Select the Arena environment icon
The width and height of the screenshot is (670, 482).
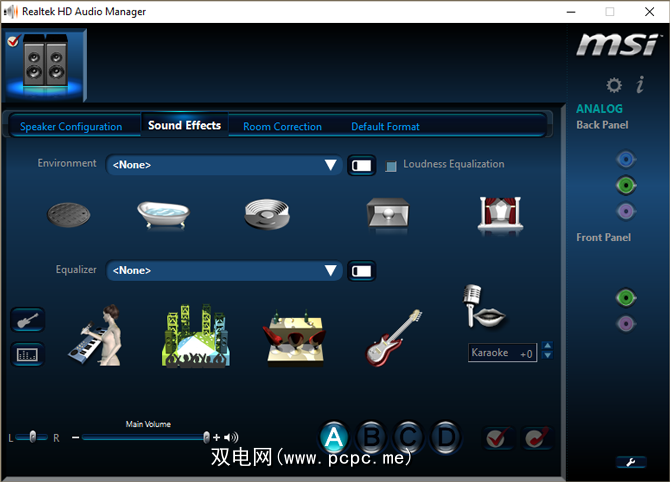pyautogui.click(x=267, y=215)
